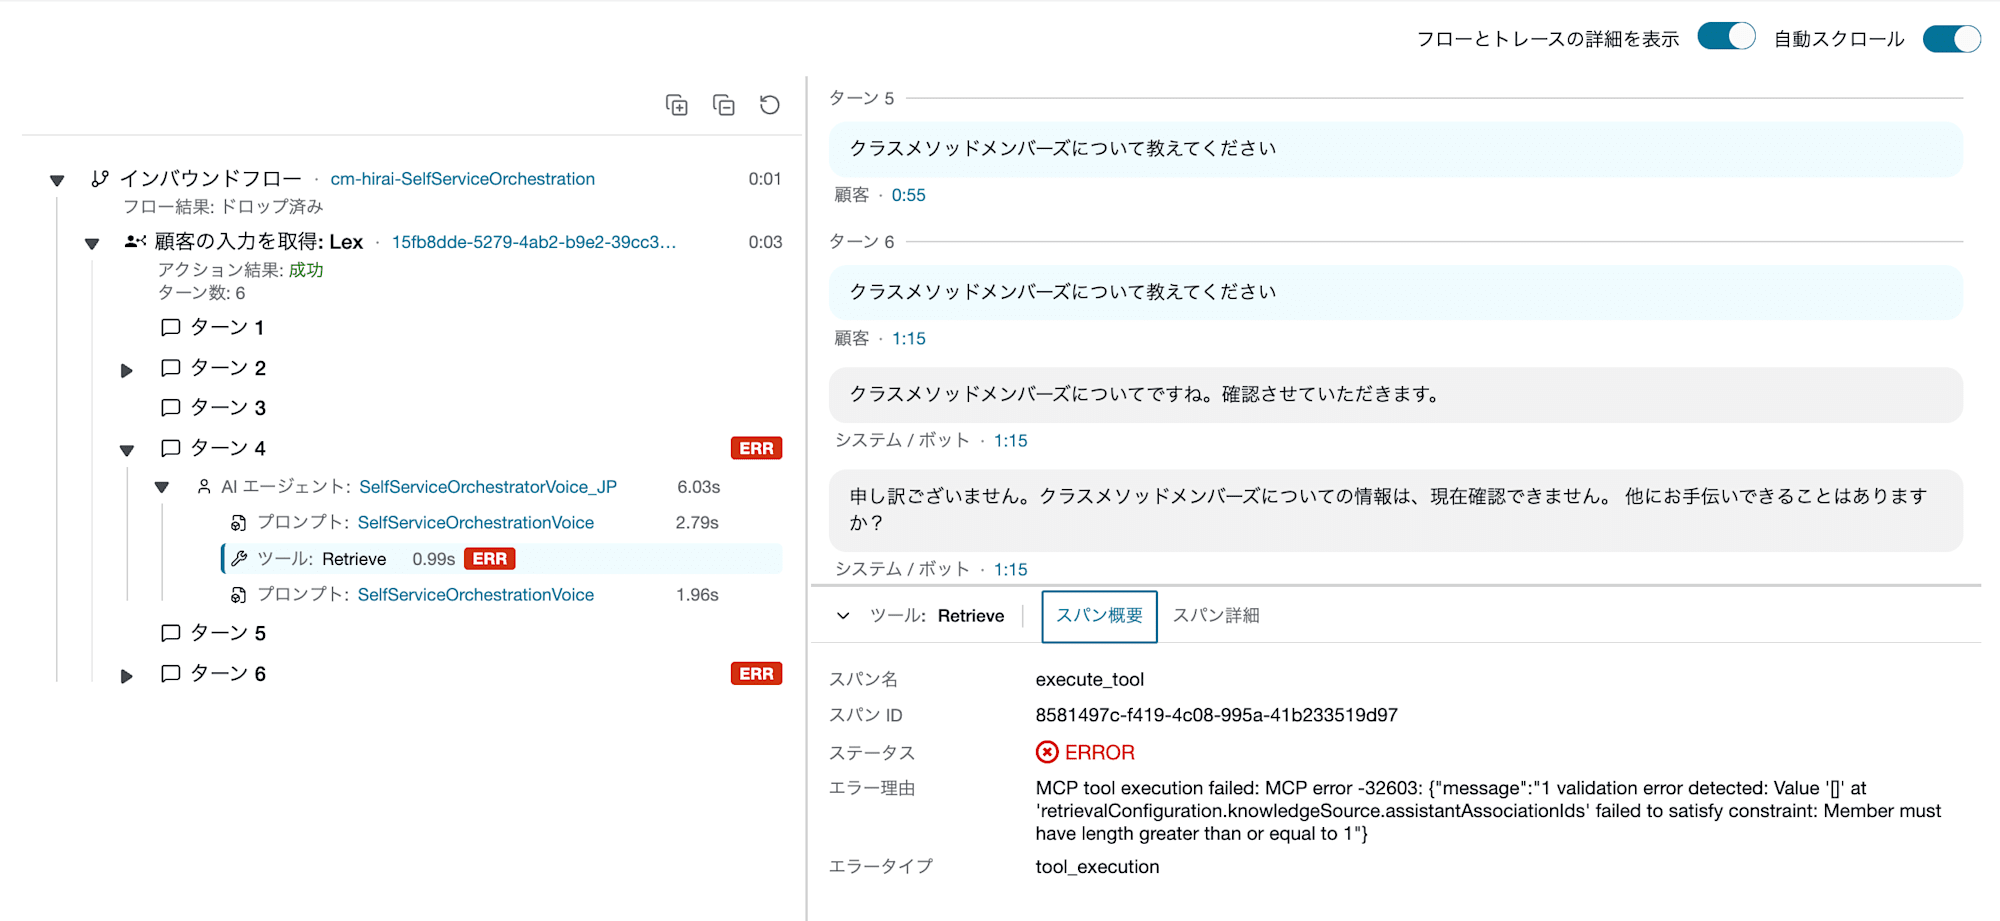Click the span ID value 8581497c-f419
The height and width of the screenshot is (921, 2000).
tap(1217, 715)
